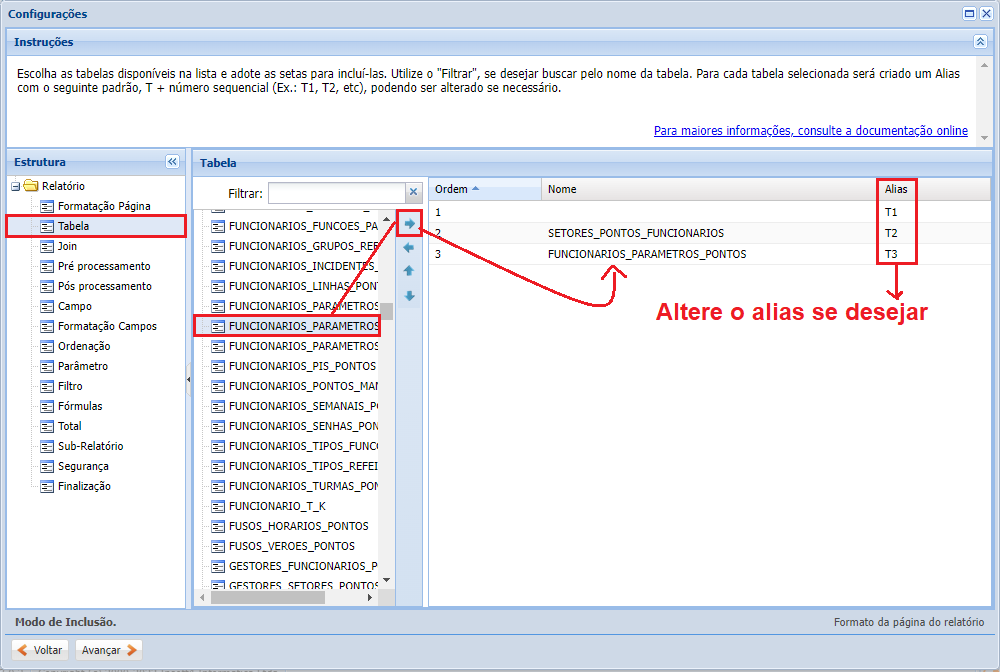
Task: Collapse the Instruções panel
Action: 980,42
